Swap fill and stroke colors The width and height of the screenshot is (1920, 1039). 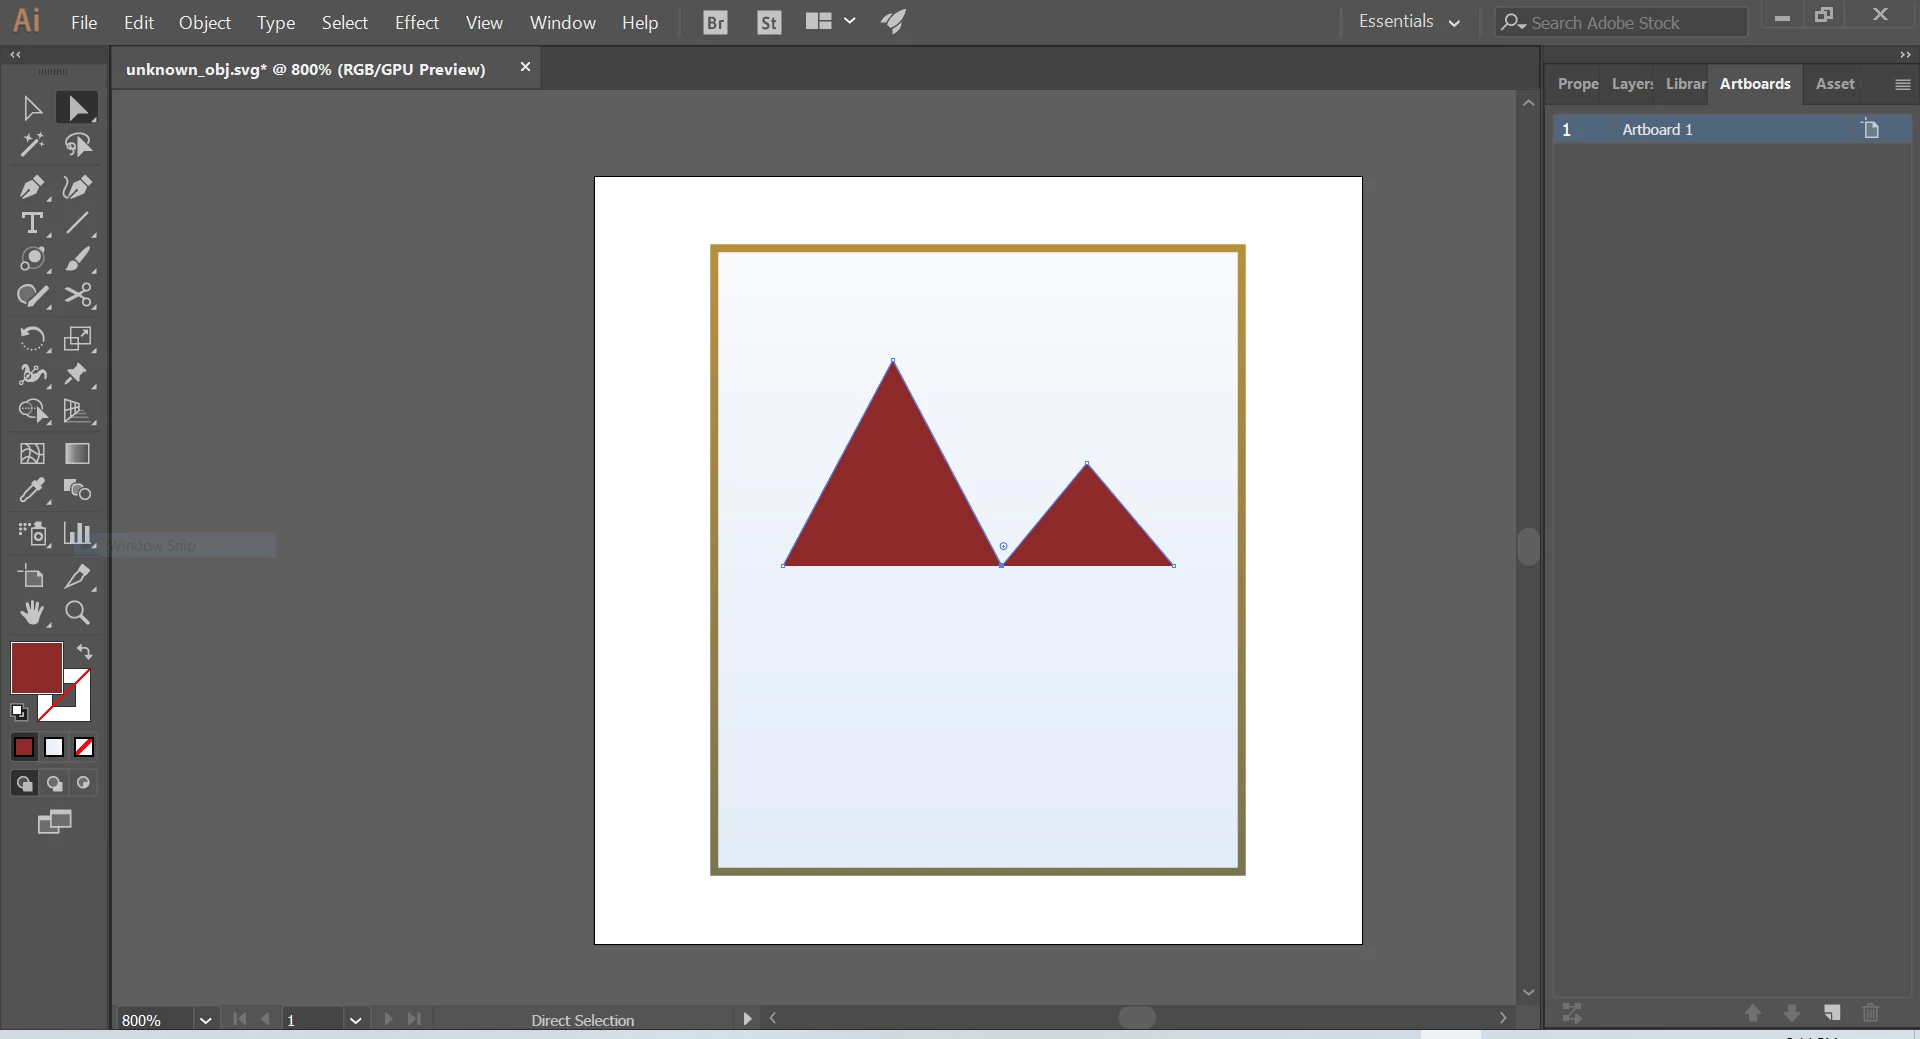tap(85, 652)
